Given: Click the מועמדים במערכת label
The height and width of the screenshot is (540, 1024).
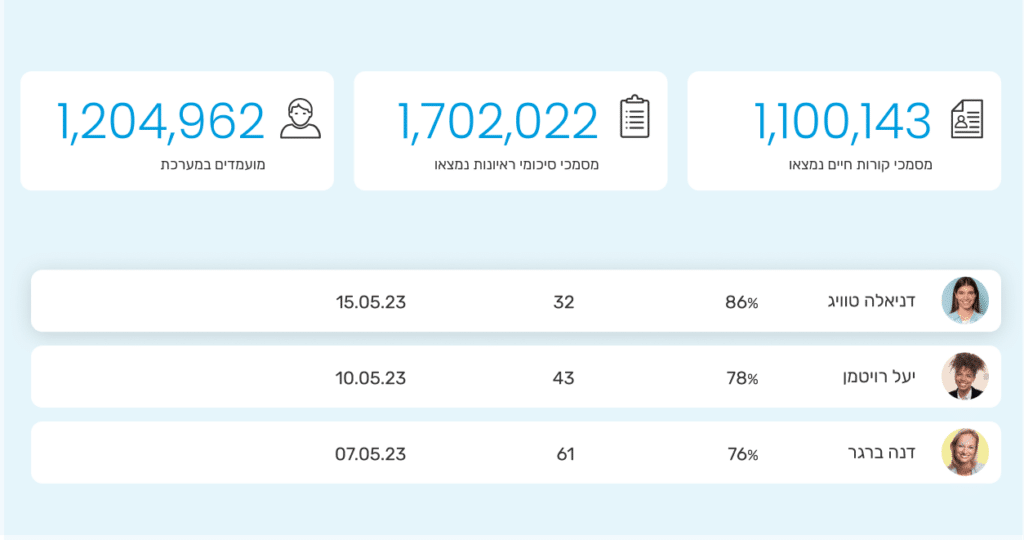Looking at the screenshot, I should (213, 163).
